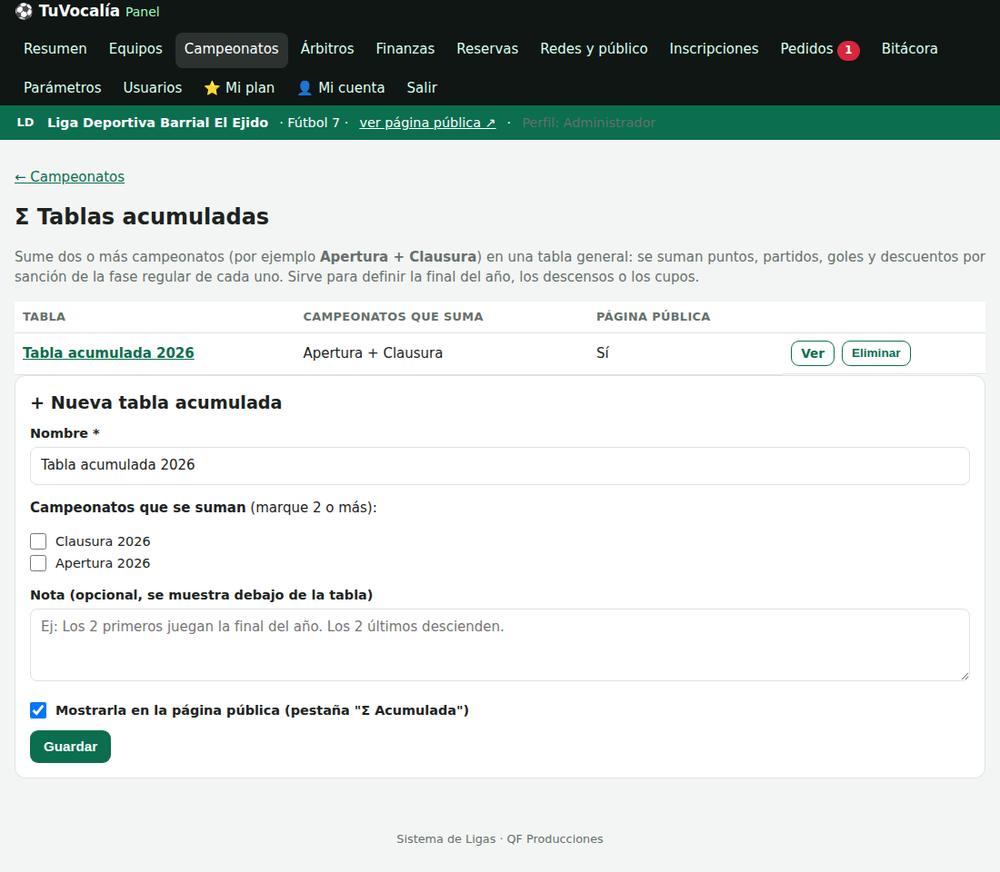Image resolution: width=1000 pixels, height=872 pixels.
Task: Follow the ver página pública link
Action: [x=427, y=122]
